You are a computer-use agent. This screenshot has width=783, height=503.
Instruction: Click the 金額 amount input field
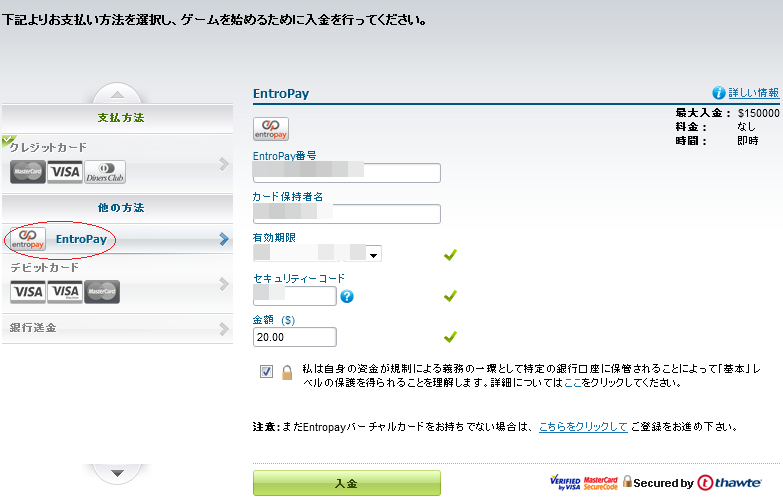294,337
